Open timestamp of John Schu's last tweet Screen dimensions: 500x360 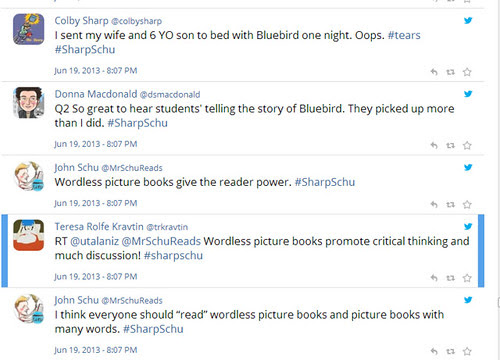pos(96,350)
